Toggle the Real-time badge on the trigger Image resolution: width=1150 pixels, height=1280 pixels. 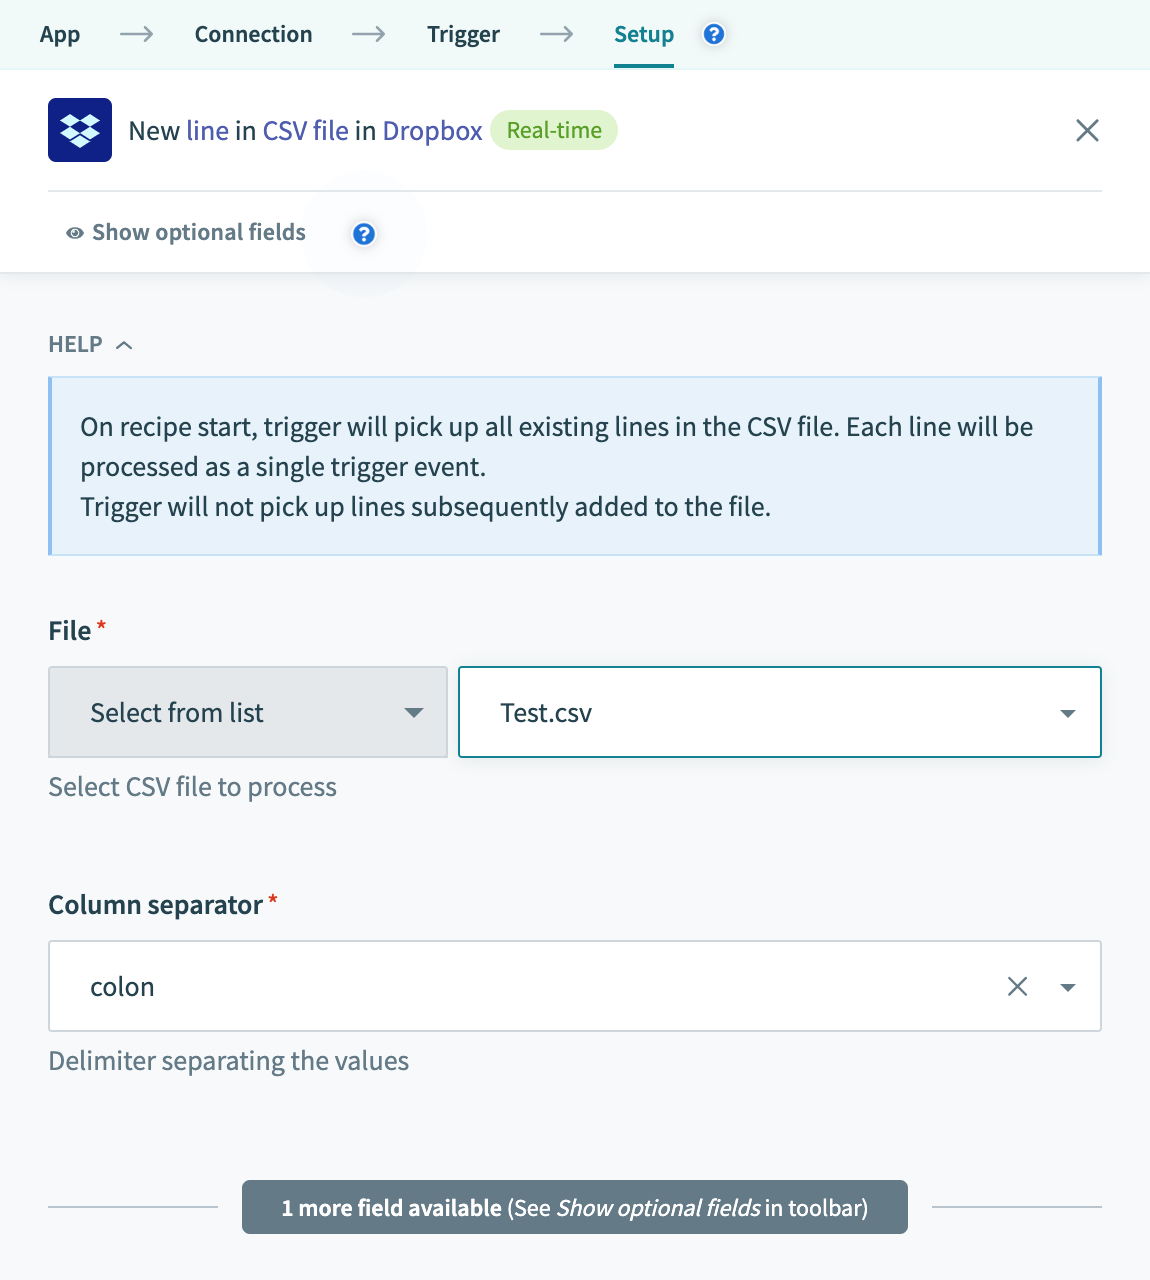point(554,130)
